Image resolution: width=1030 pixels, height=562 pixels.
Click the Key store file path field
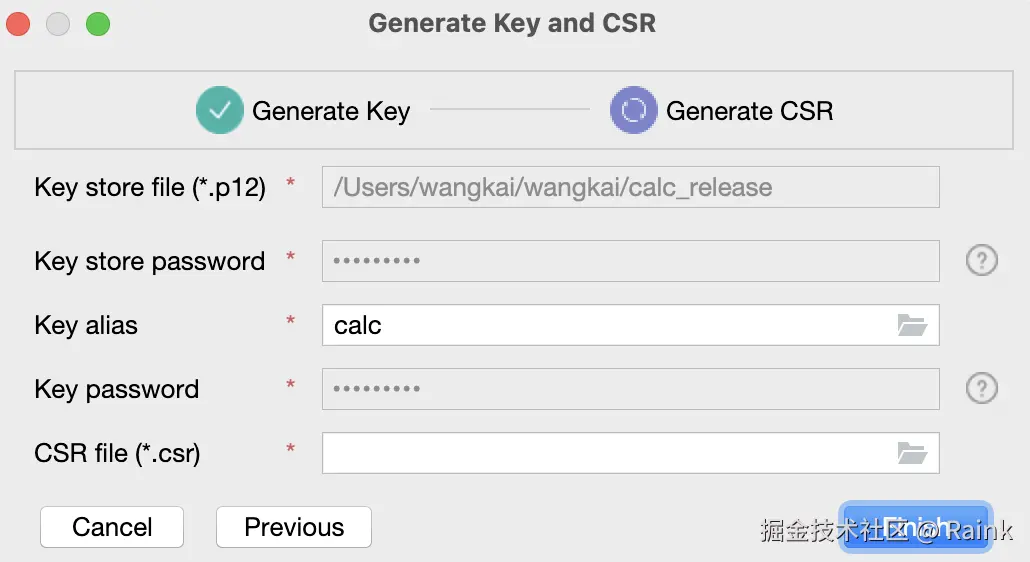coord(630,187)
